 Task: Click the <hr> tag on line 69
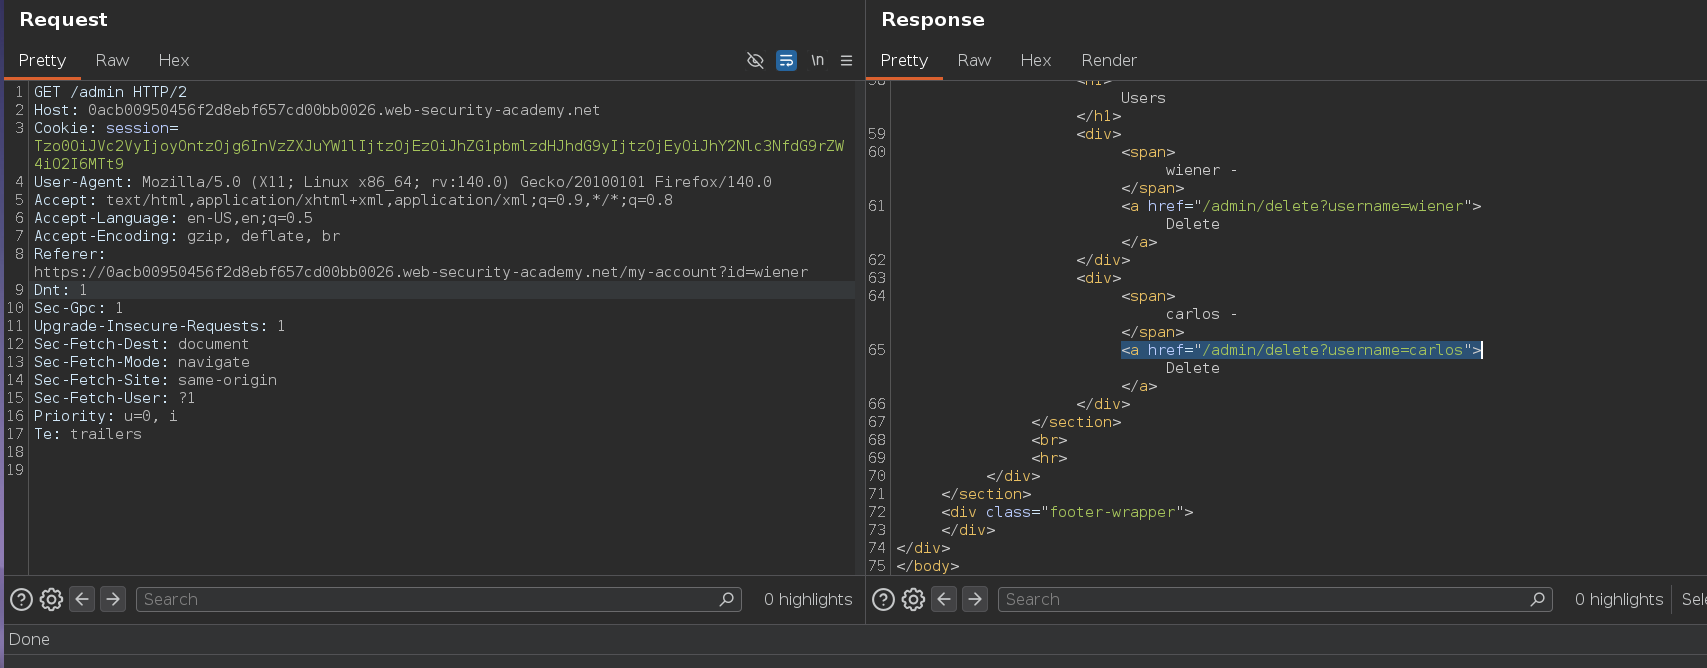1049,458
